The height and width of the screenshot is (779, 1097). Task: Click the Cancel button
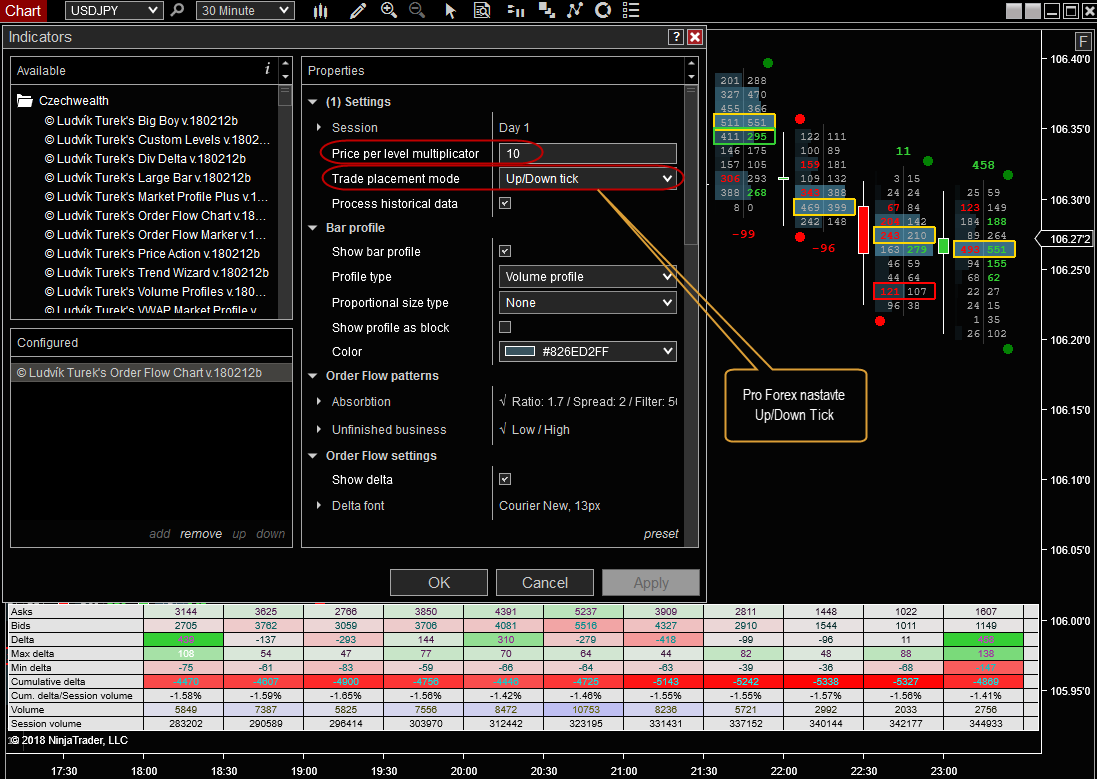[545, 582]
